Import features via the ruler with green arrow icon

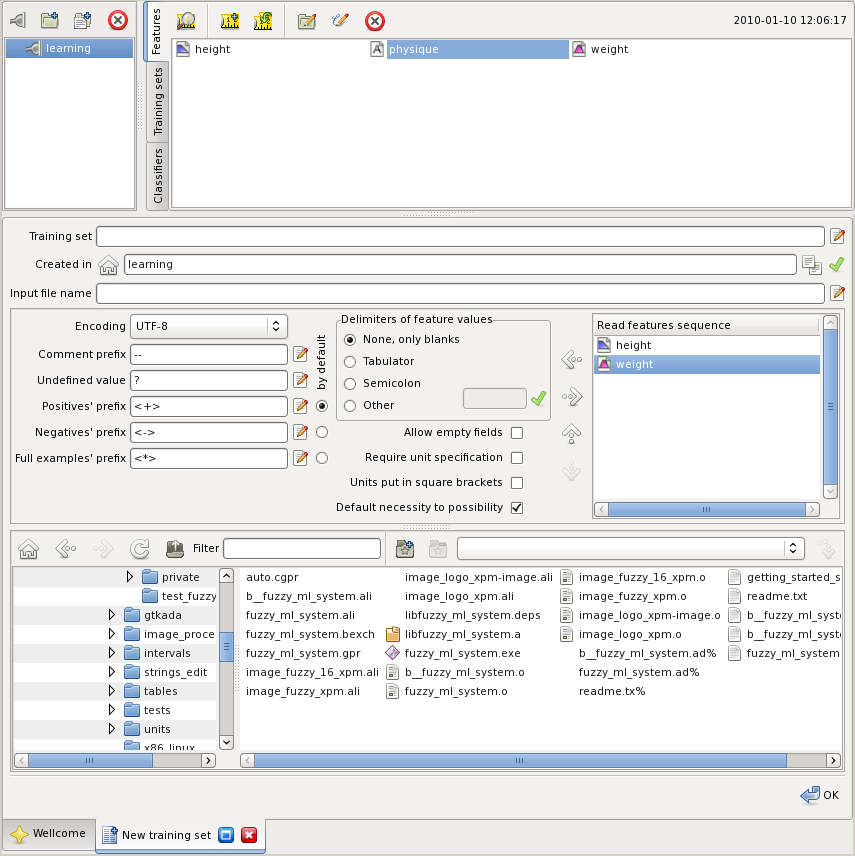261,20
